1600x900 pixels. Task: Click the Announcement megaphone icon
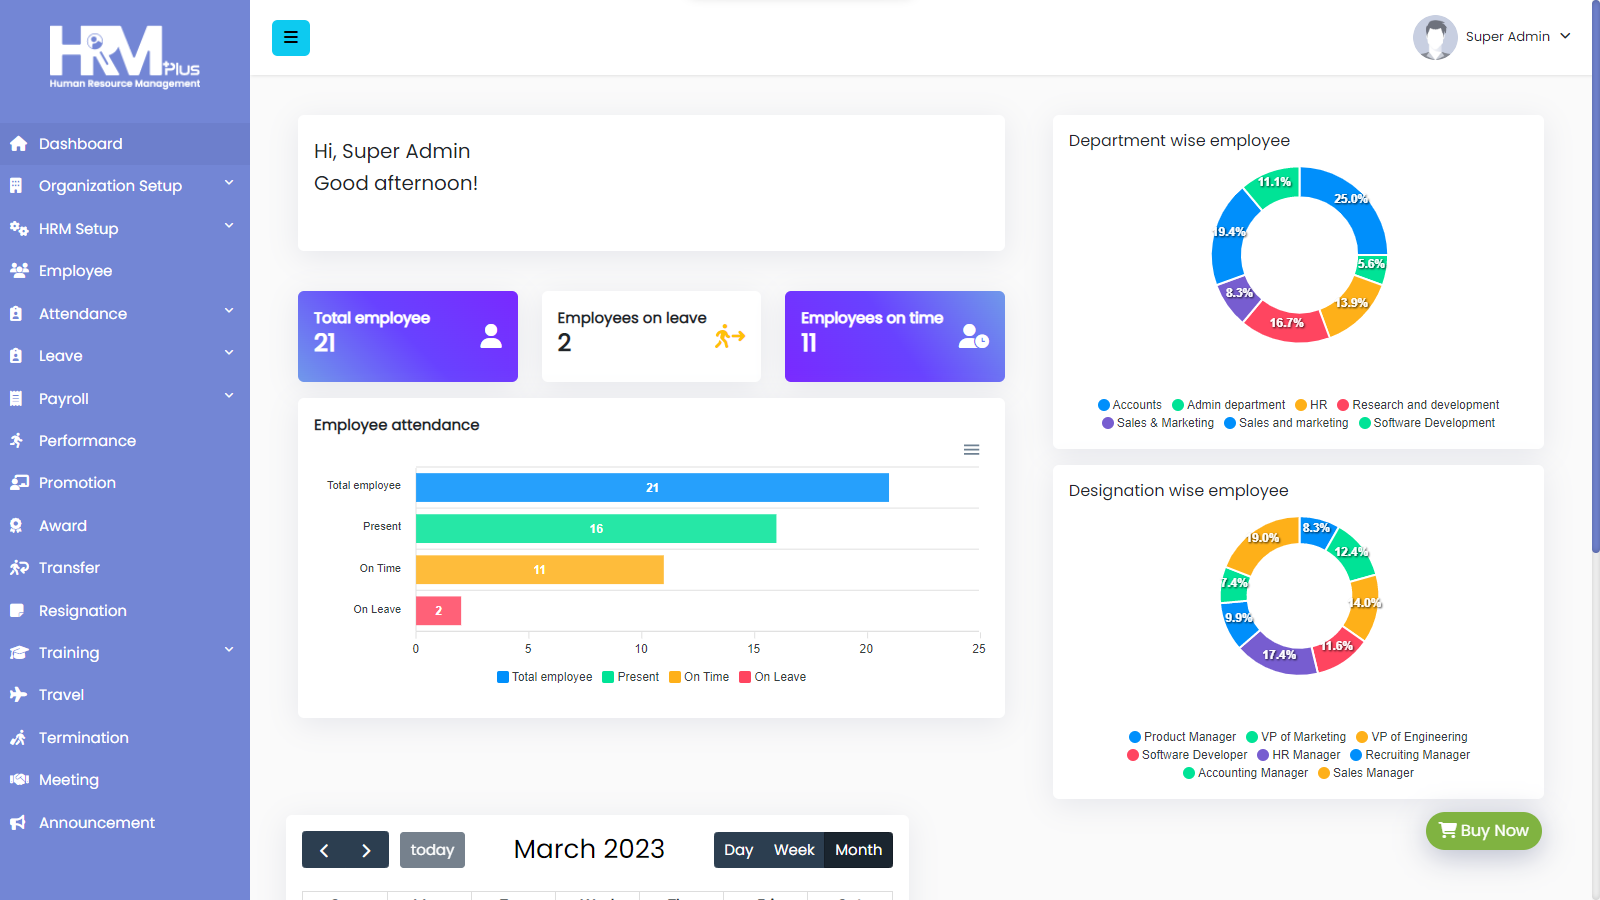pos(18,823)
